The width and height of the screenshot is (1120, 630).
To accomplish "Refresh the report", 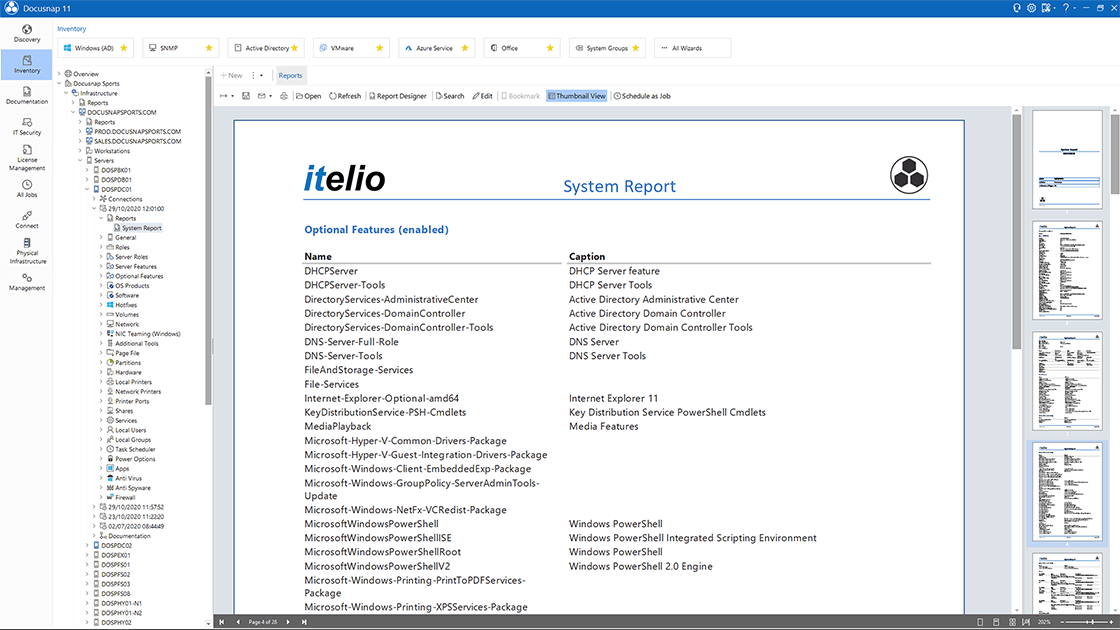I will point(345,96).
